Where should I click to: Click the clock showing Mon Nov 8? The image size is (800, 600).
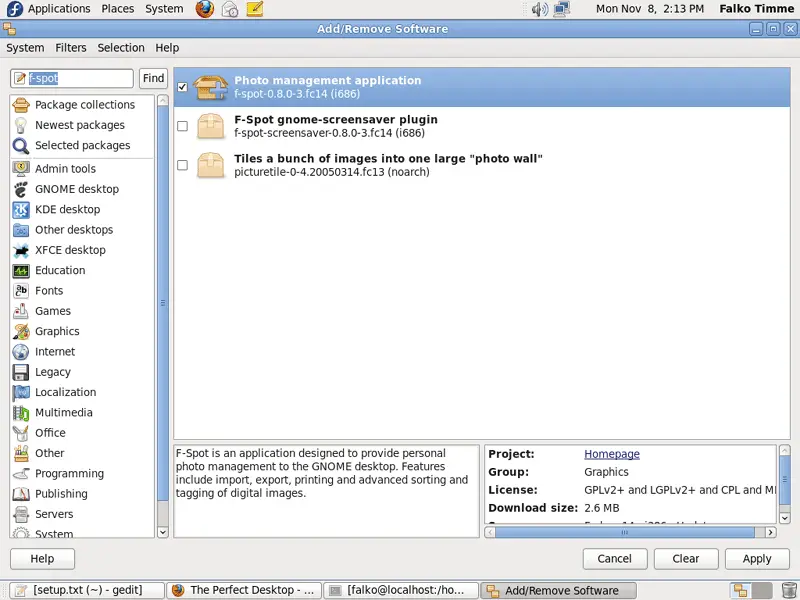coord(649,9)
